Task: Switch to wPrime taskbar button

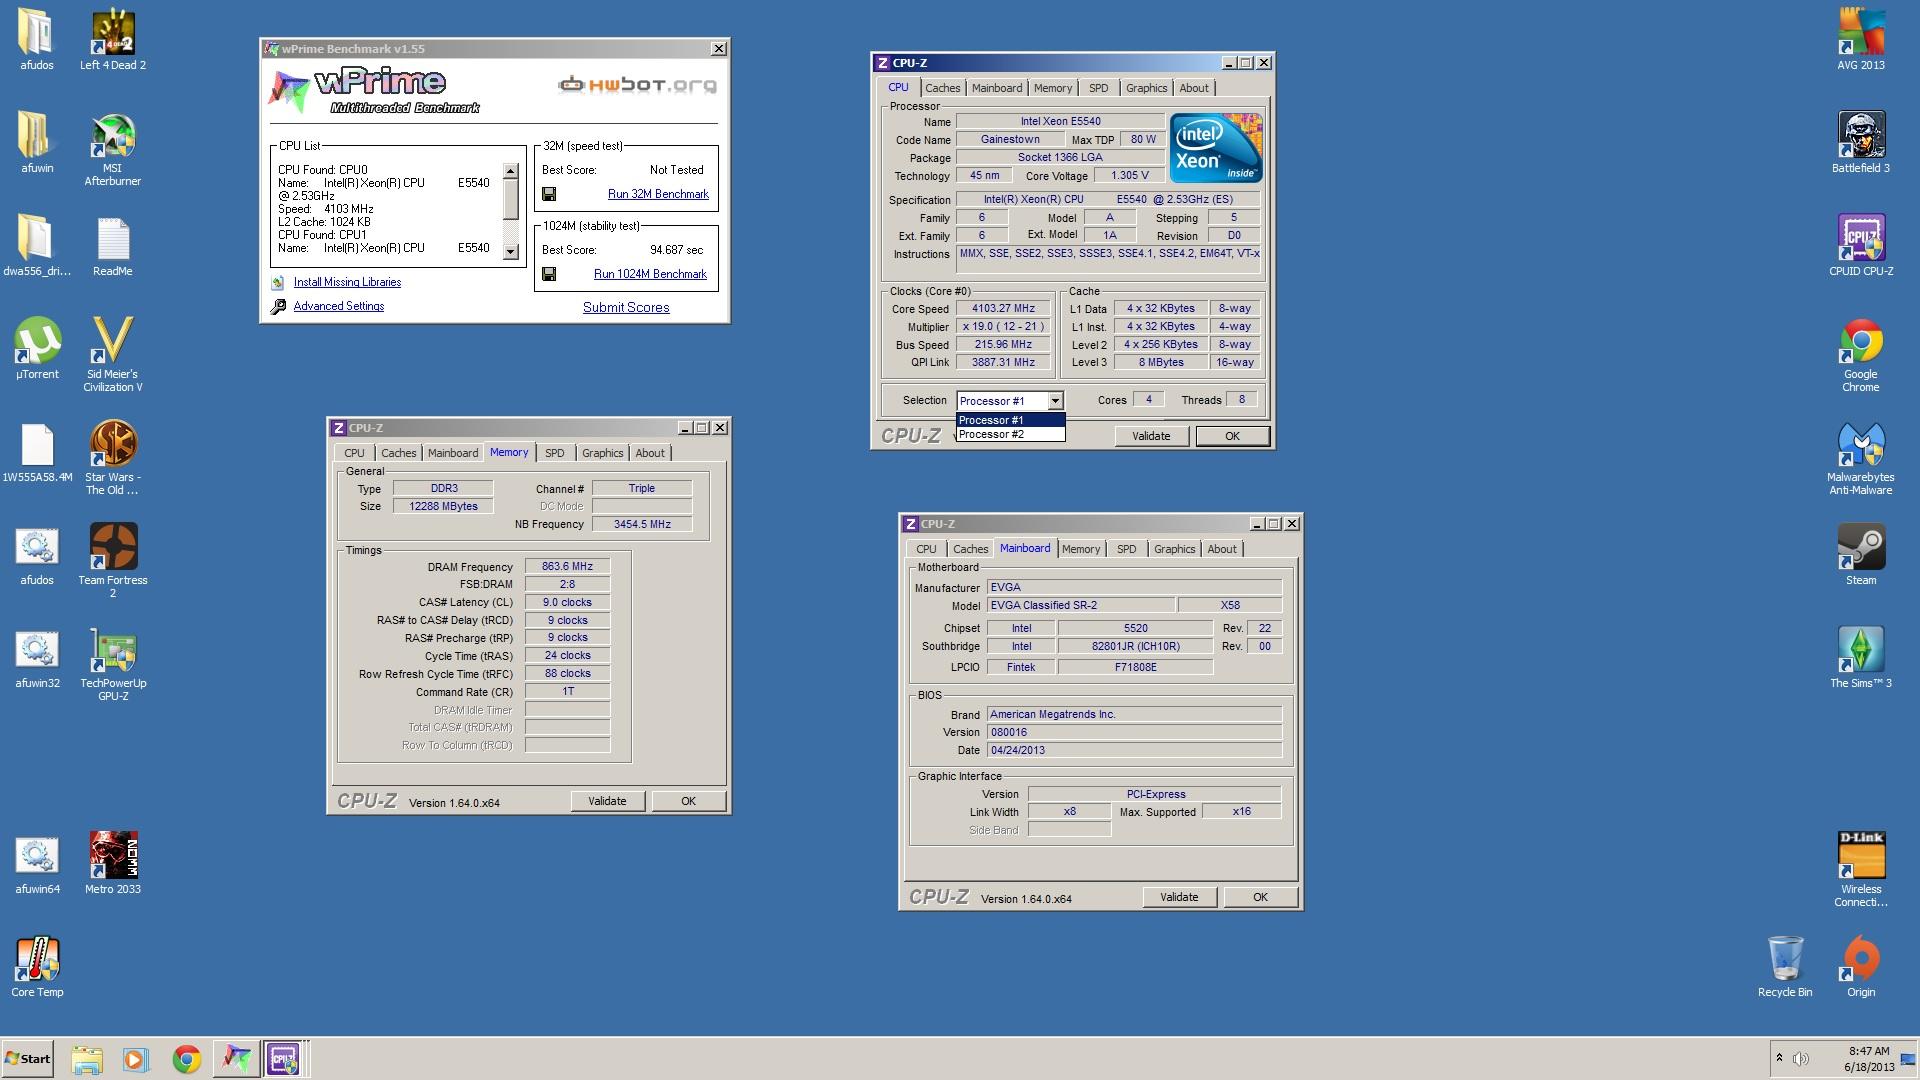Action: click(x=236, y=1059)
